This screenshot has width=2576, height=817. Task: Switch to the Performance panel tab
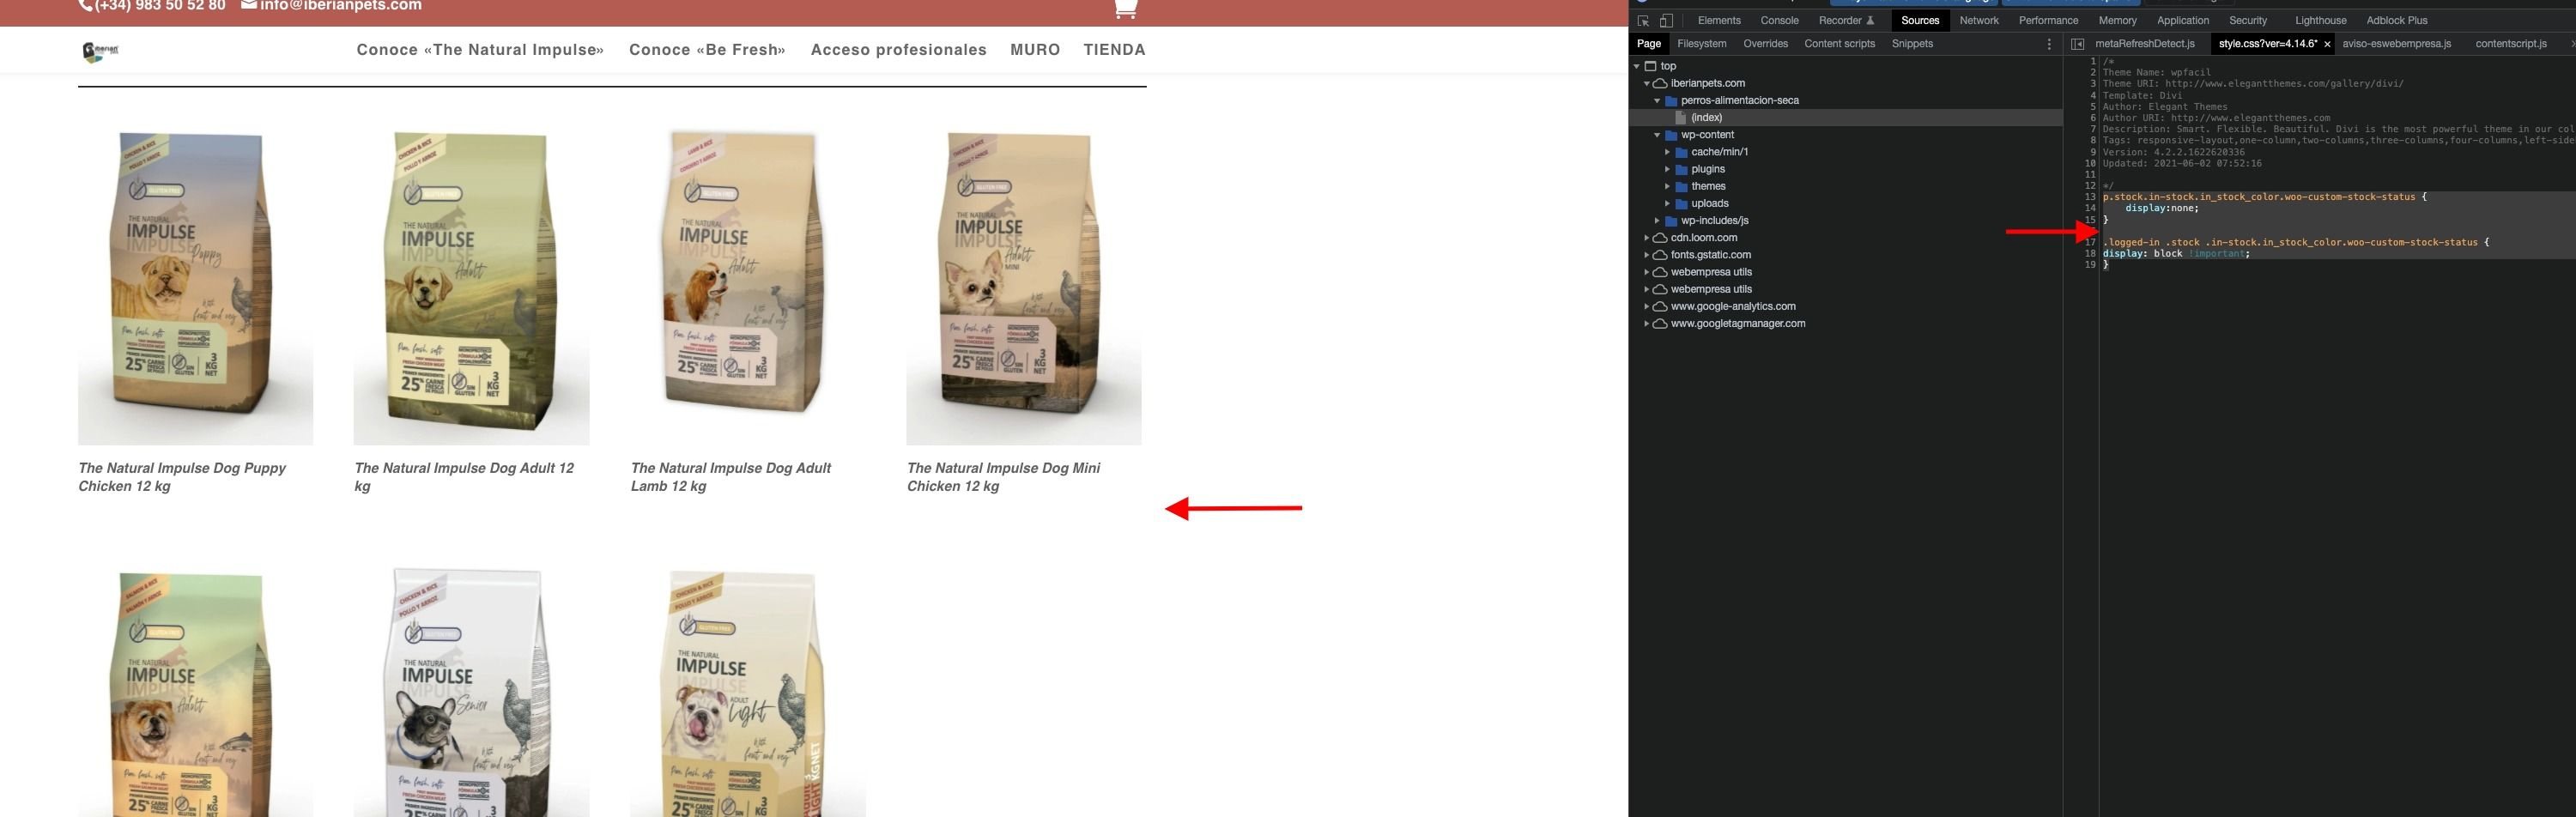[x=2048, y=20]
